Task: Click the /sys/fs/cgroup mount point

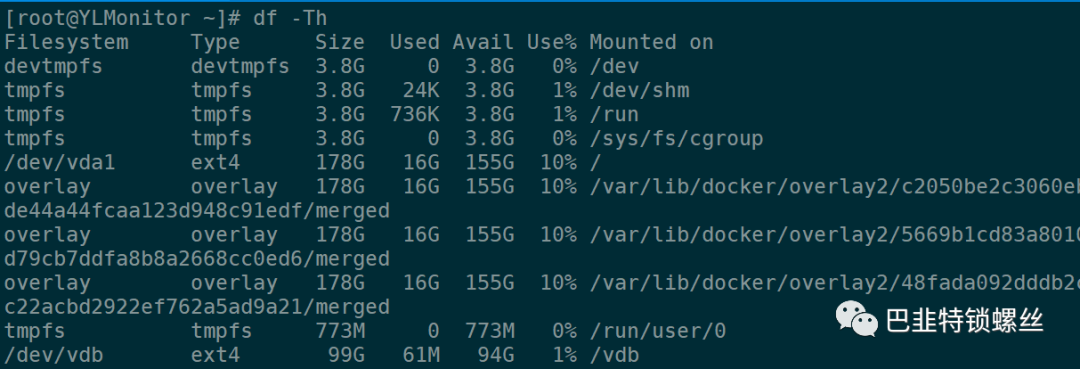Action: pyautogui.click(x=676, y=138)
